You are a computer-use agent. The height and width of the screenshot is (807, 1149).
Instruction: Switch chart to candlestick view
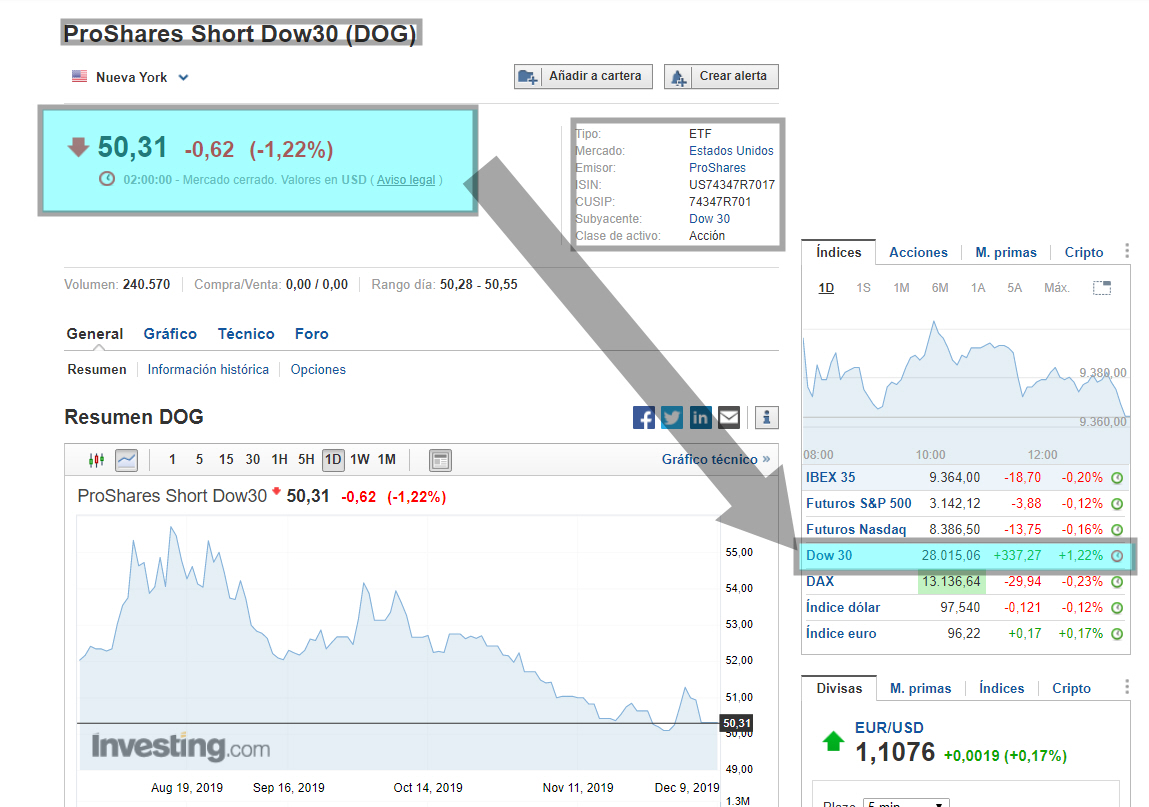(x=97, y=460)
